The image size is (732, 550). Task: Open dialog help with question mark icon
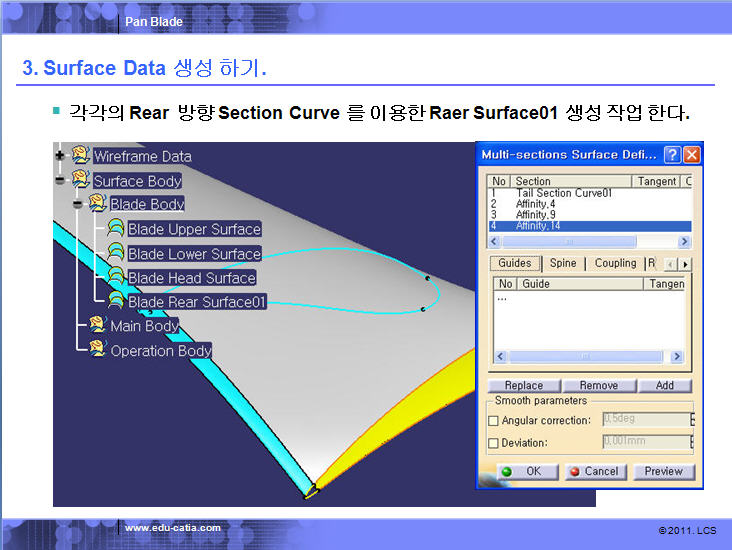pyautogui.click(x=673, y=155)
